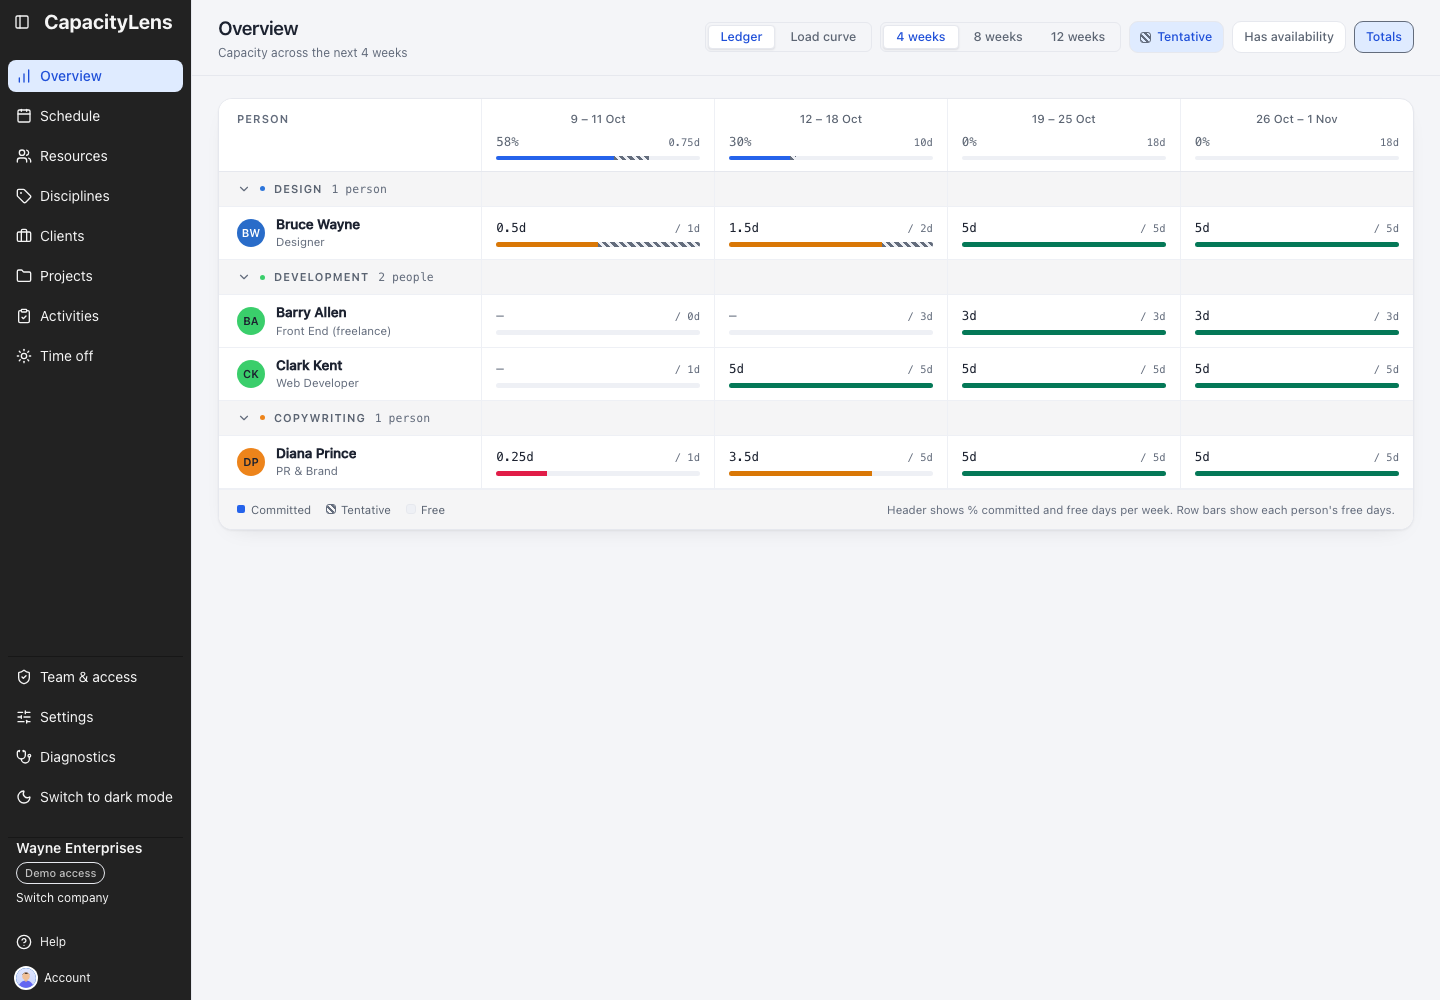Click Barry Allen's BA avatar

[251, 321]
